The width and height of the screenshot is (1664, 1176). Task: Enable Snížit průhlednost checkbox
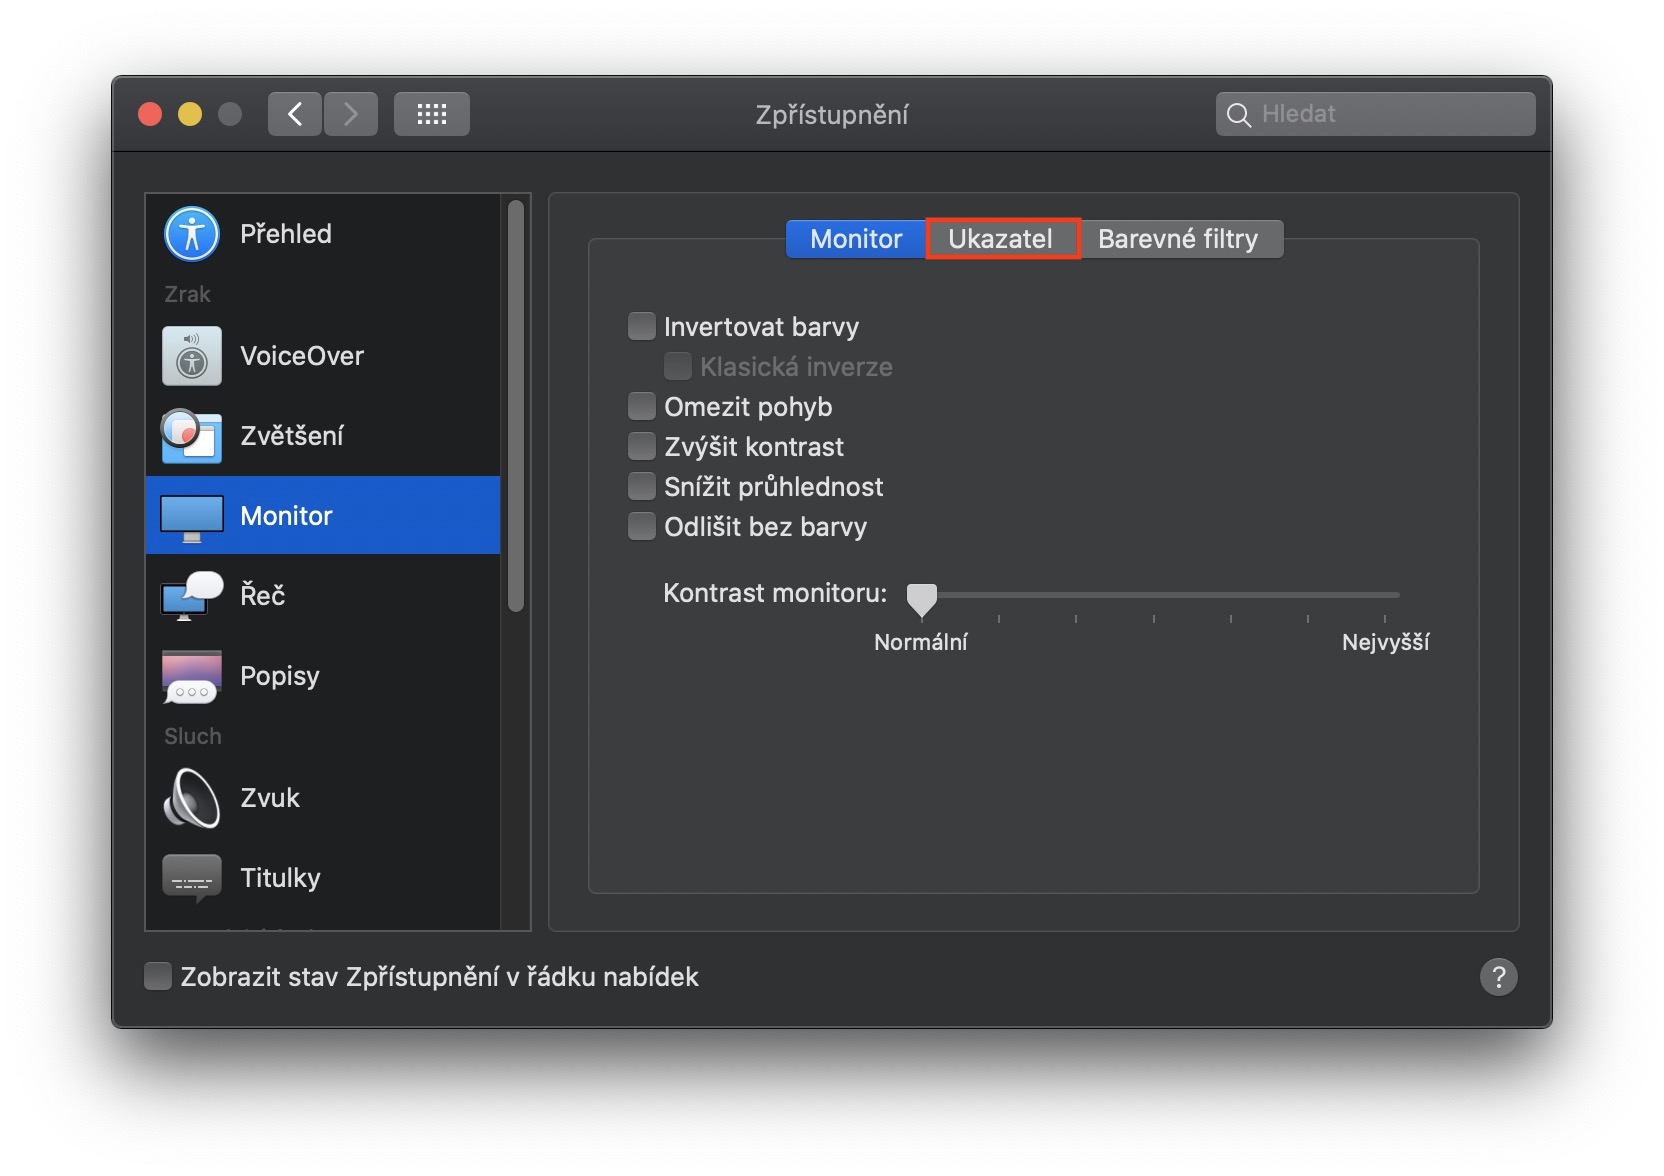642,486
